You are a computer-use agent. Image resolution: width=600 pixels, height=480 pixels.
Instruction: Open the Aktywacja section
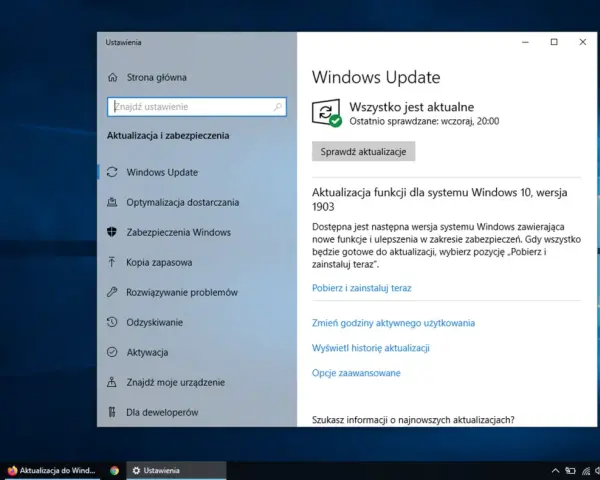(x=197, y=352)
